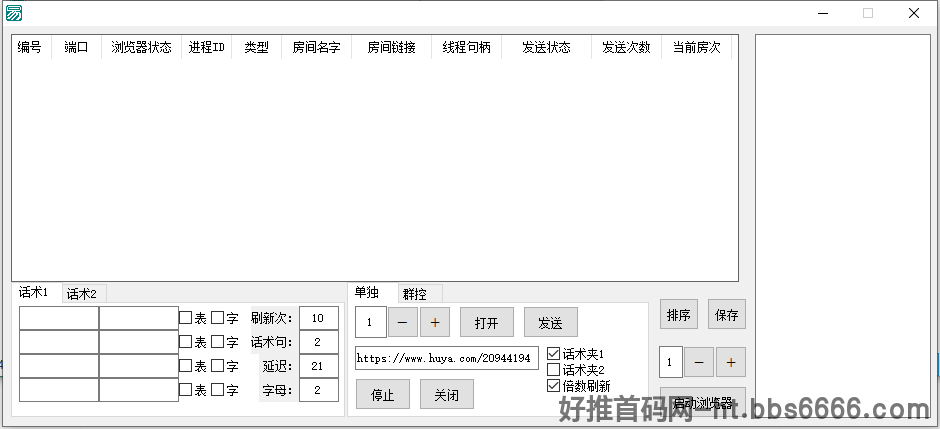Image resolution: width=940 pixels, height=429 pixels.
Task: Check the 表 box in the 延迟 row
Action: tap(186, 365)
